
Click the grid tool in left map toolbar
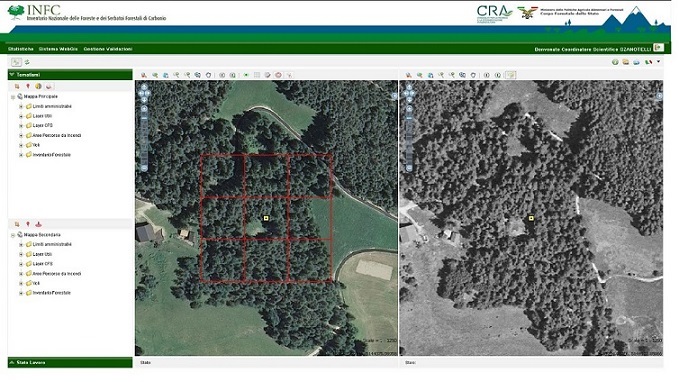click(x=257, y=75)
